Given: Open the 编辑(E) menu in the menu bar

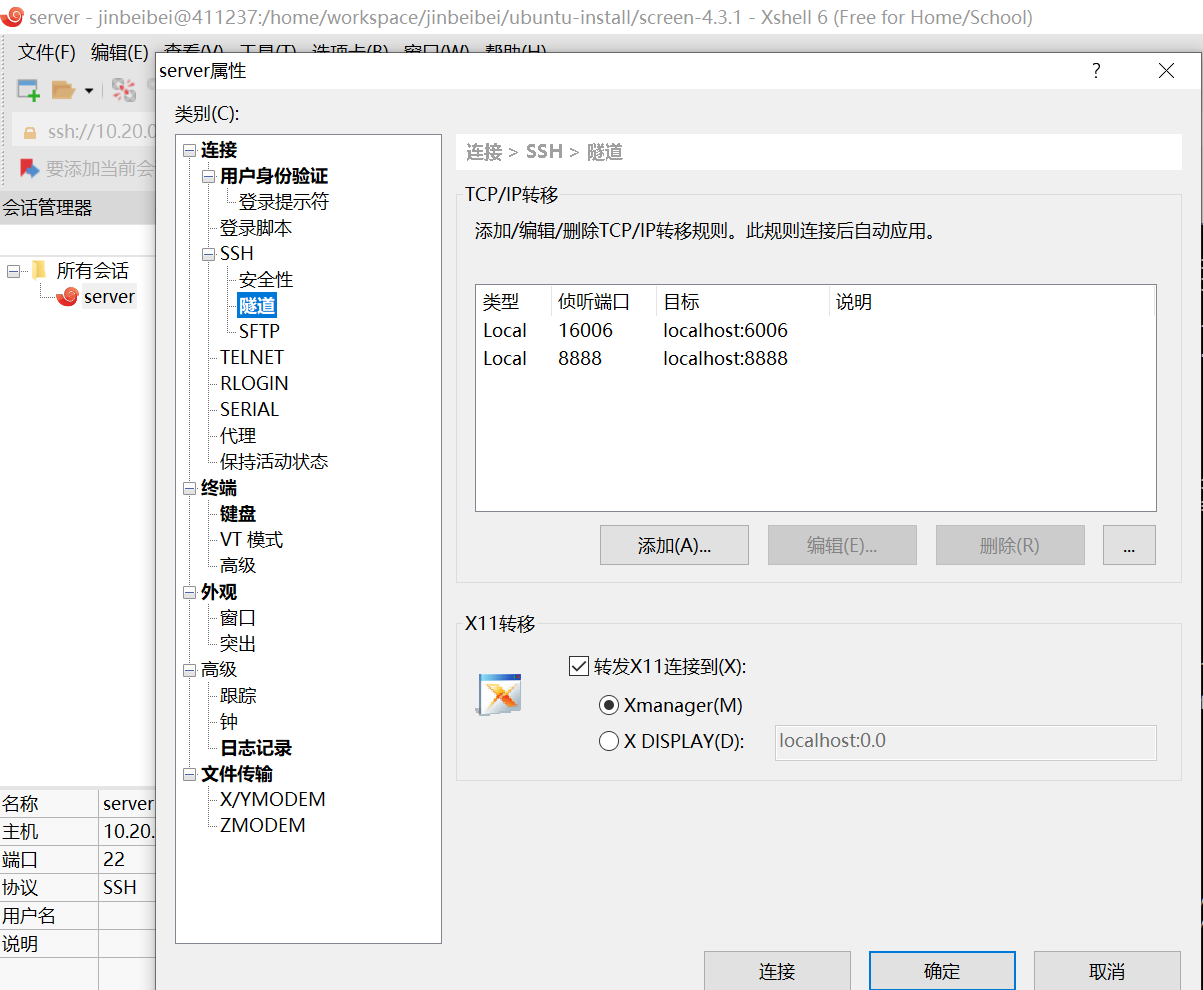Looking at the screenshot, I should tap(120, 52).
